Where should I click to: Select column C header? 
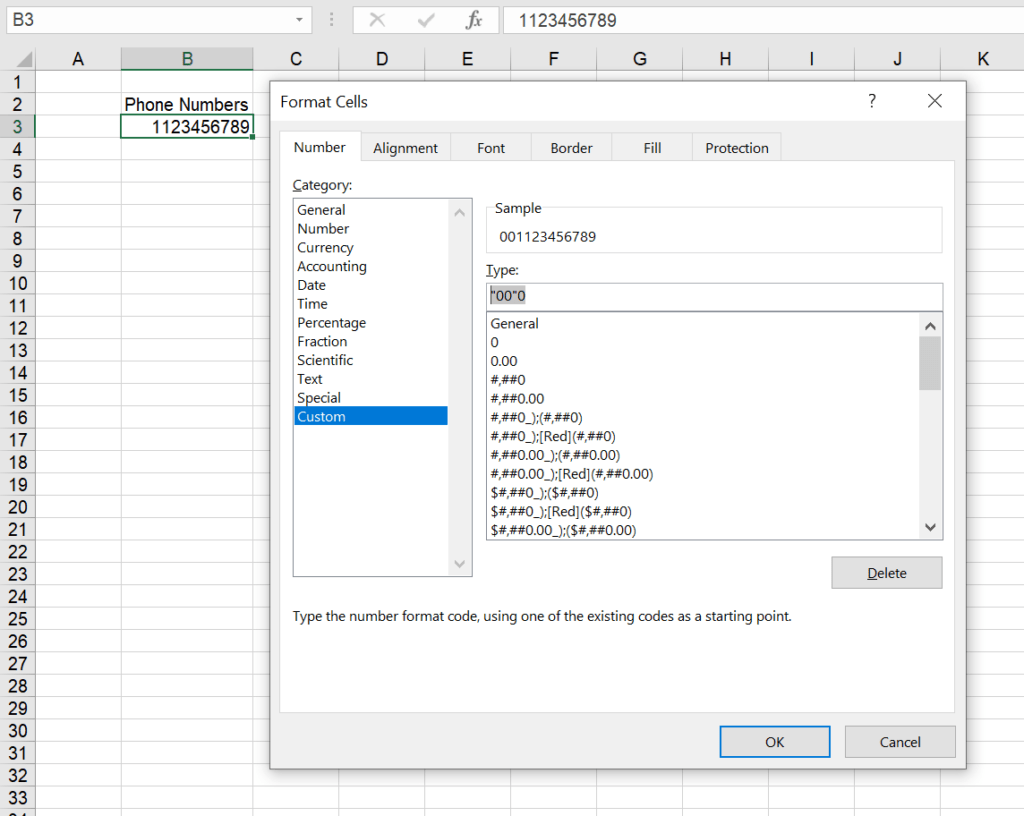[296, 59]
